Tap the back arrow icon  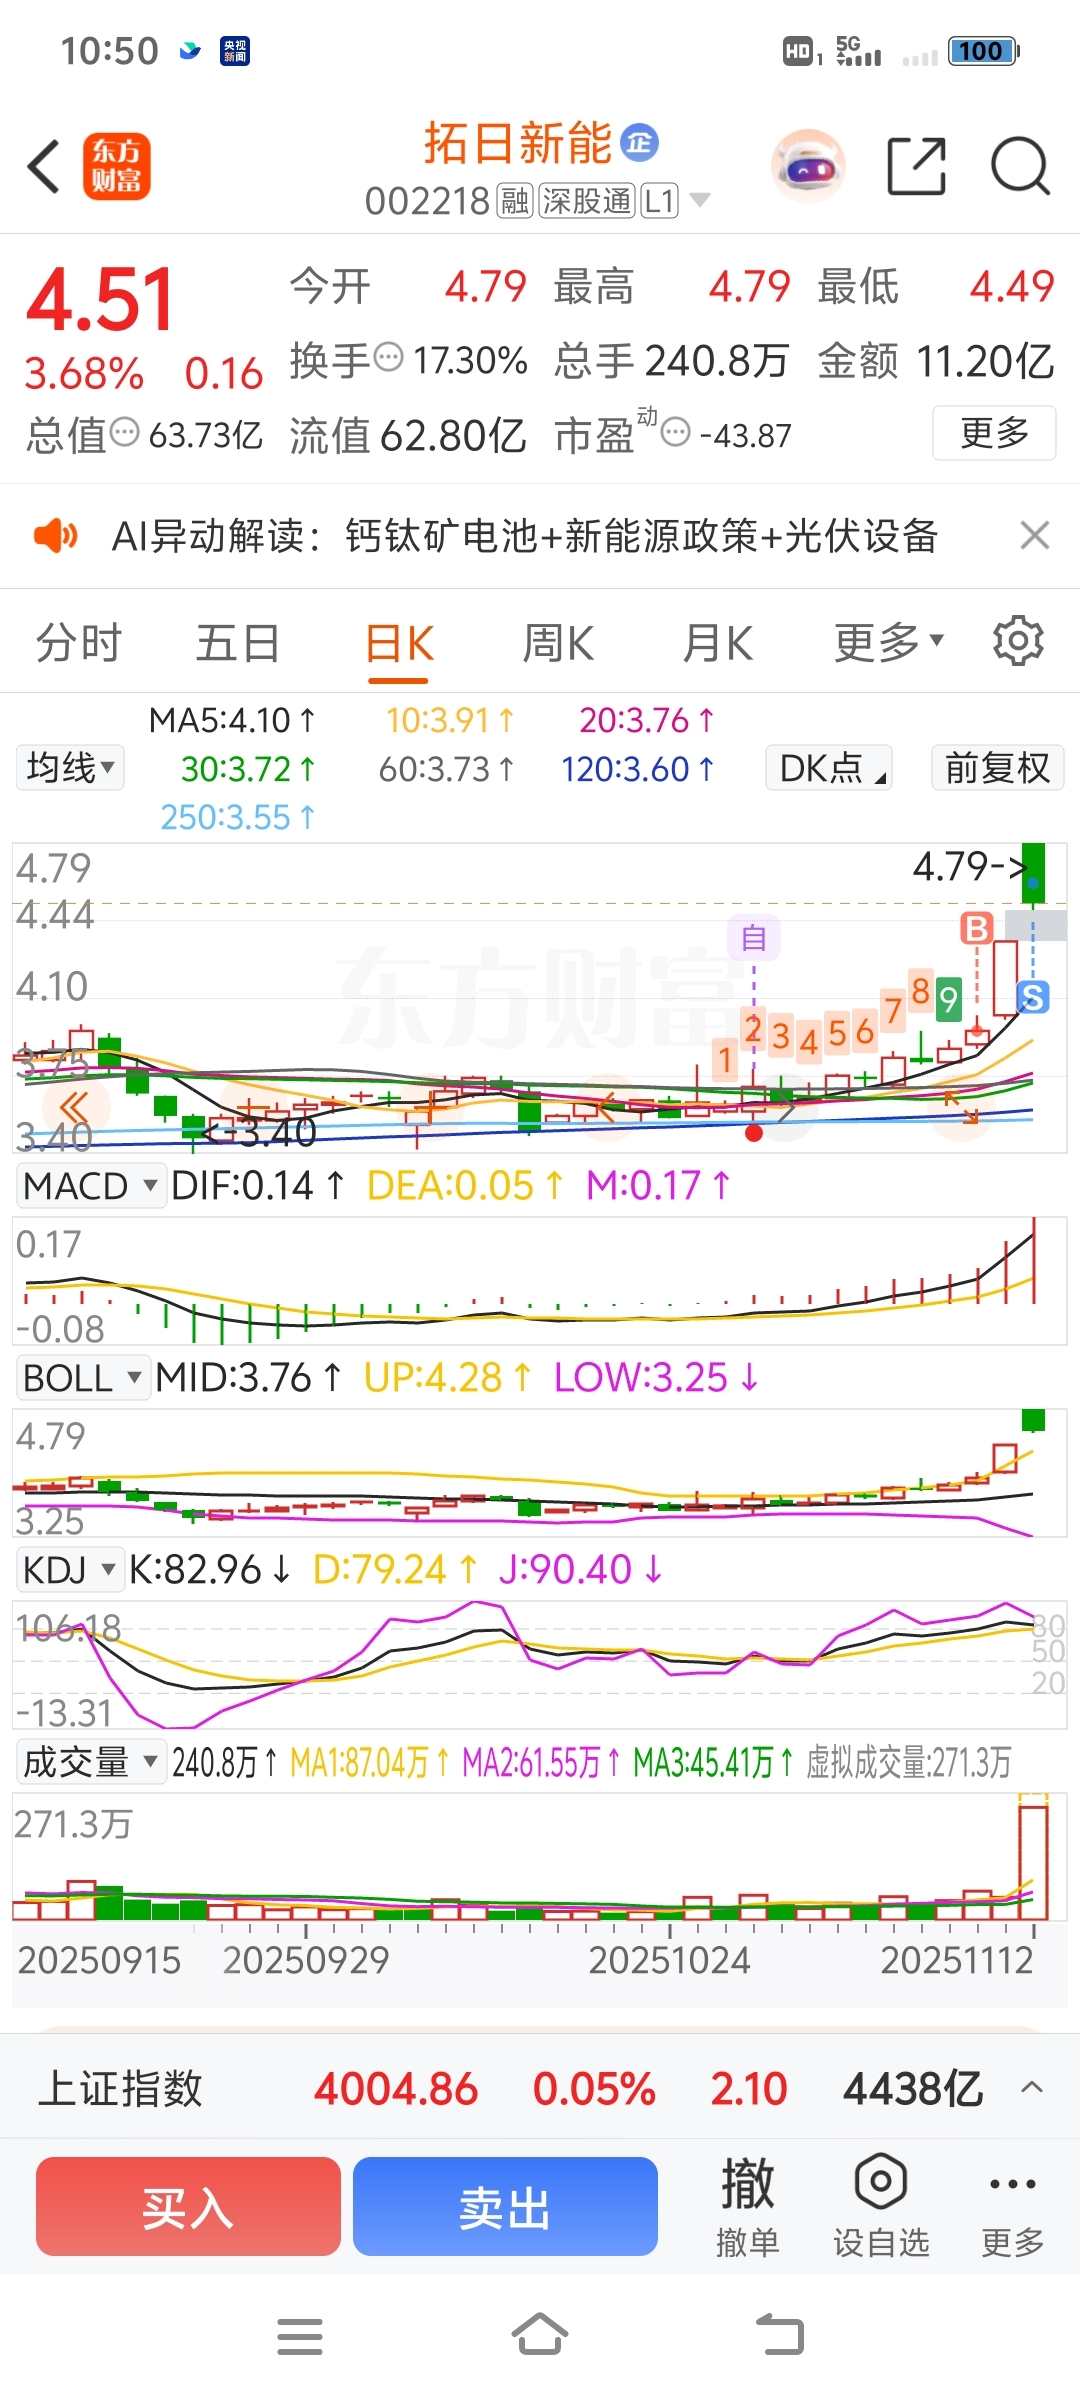point(44,166)
